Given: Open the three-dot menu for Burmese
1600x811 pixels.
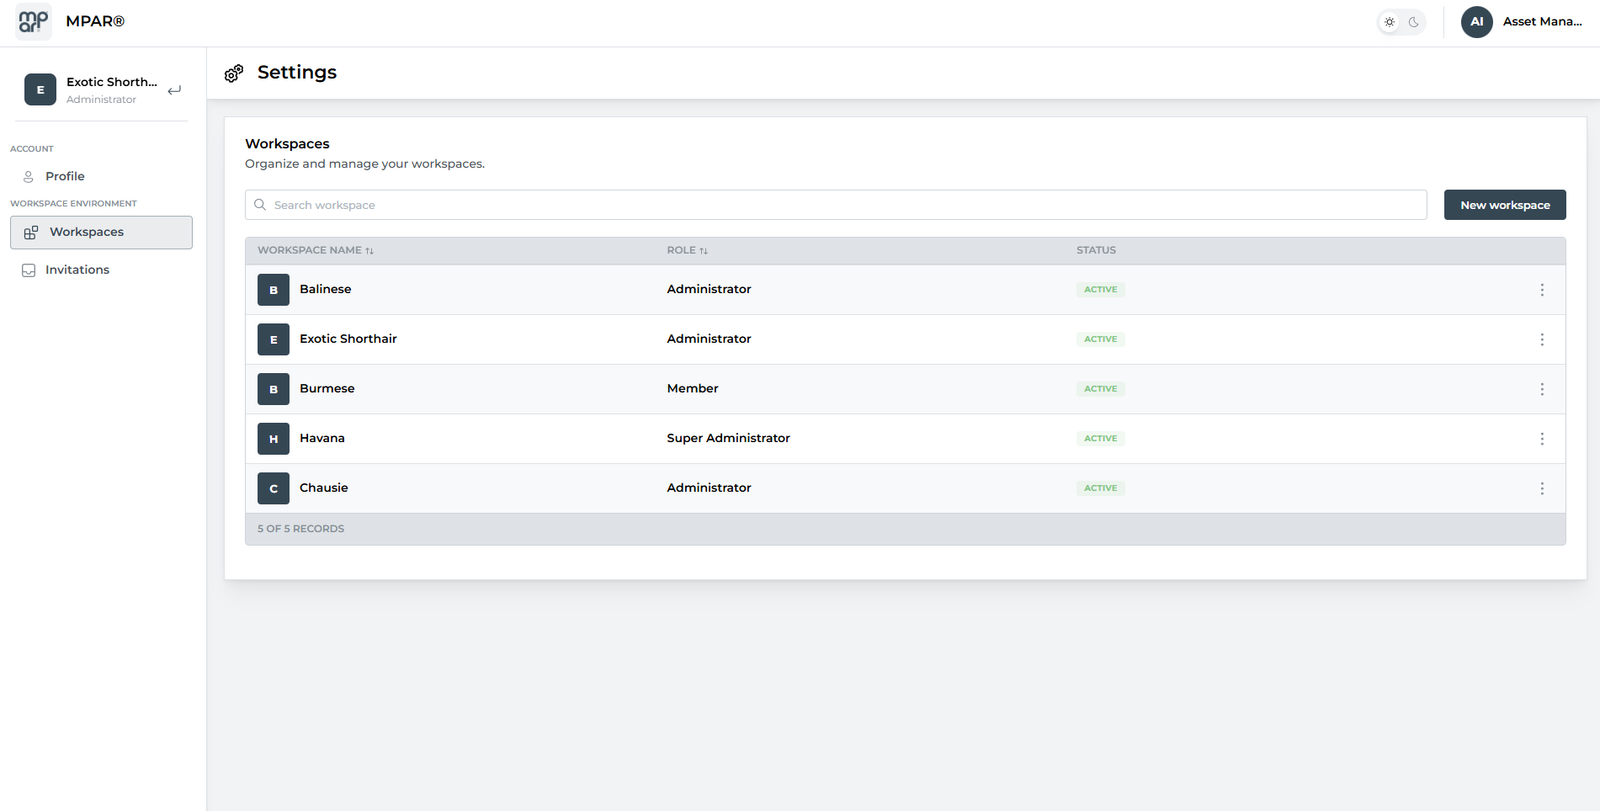Looking at the screenshot, I should point(1541,389).
